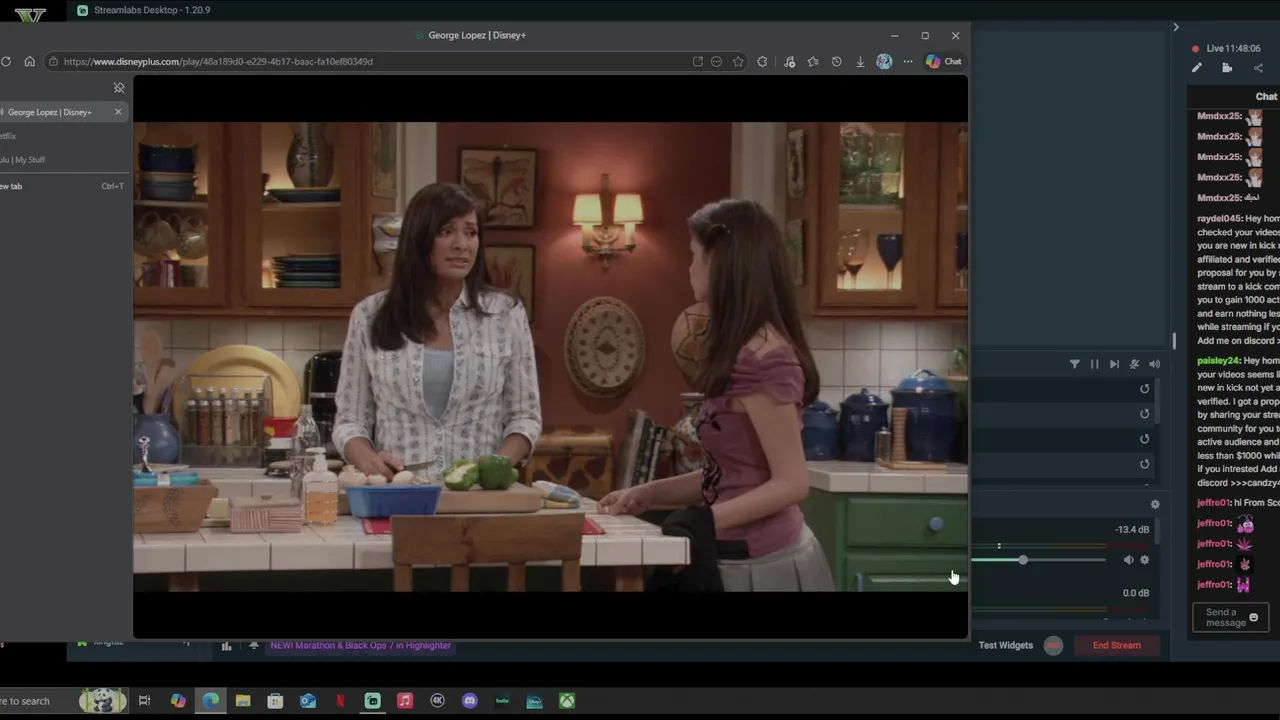Toggle mute event notifications icon
This screenshot has width=1280, height=720.
1134,364
